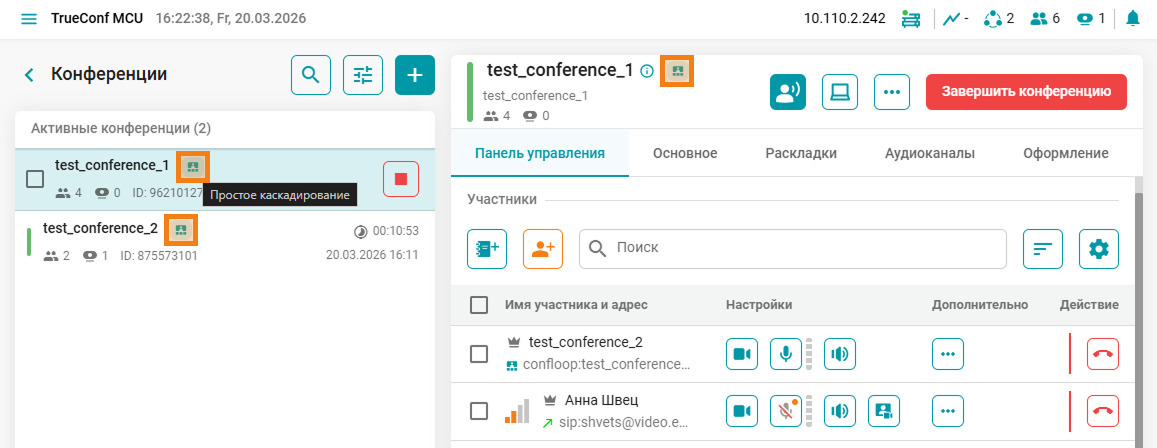Stop test_conference_1 with red square button
The width and height of the screenshot is (1157, 448).
(401, 179)
